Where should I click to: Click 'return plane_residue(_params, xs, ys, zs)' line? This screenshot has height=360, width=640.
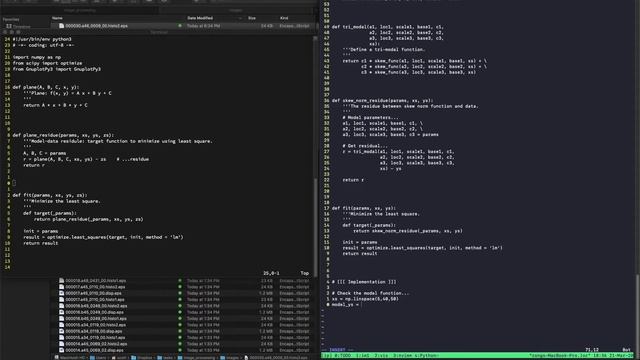89,219
